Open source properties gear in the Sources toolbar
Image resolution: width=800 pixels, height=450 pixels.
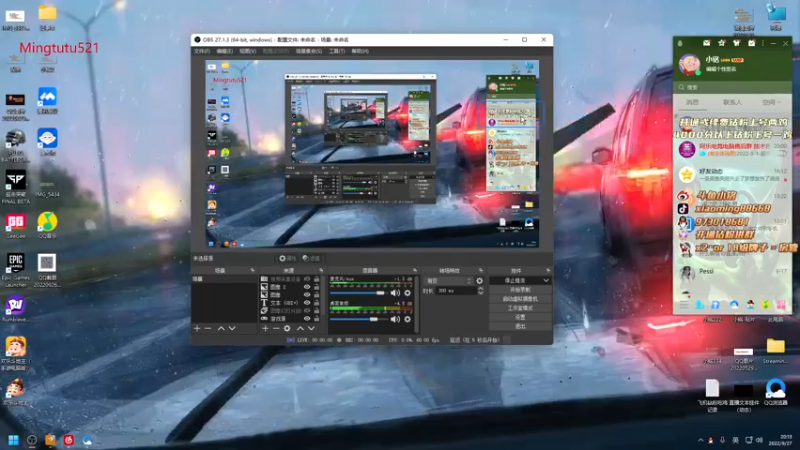coord(287,328)
